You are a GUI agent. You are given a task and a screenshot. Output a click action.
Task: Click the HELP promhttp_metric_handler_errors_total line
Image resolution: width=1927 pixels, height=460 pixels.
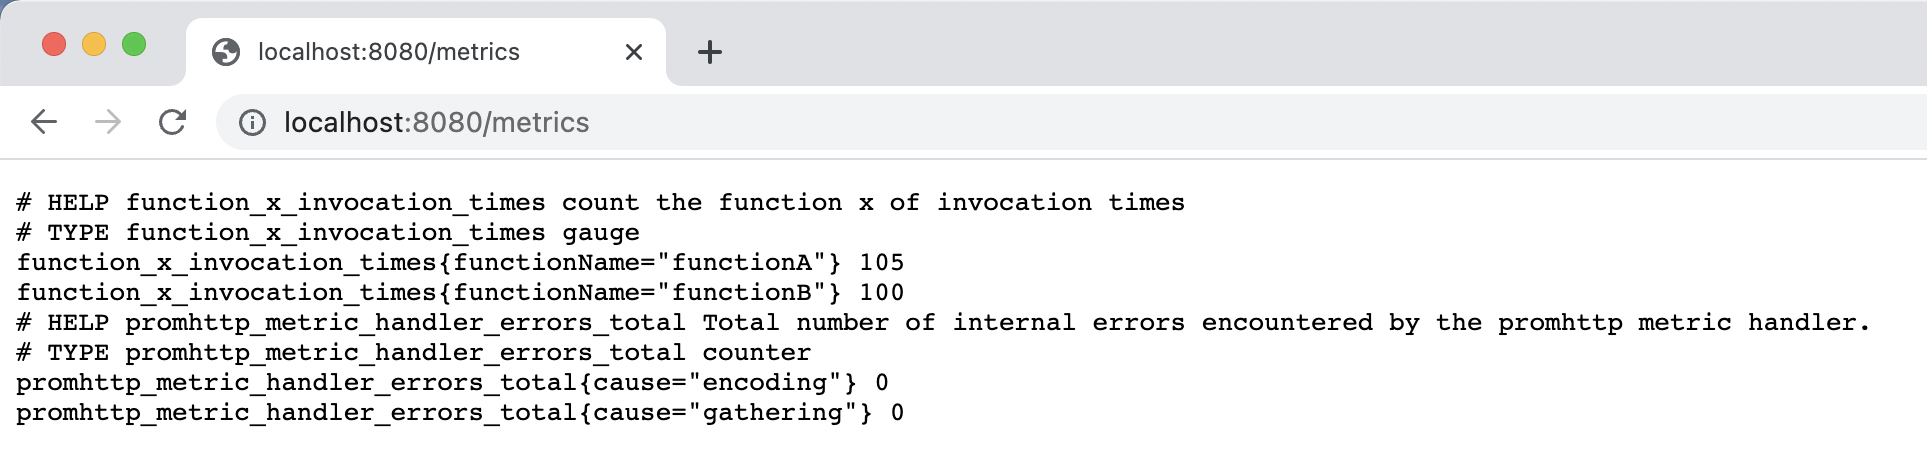click(940, 323)
